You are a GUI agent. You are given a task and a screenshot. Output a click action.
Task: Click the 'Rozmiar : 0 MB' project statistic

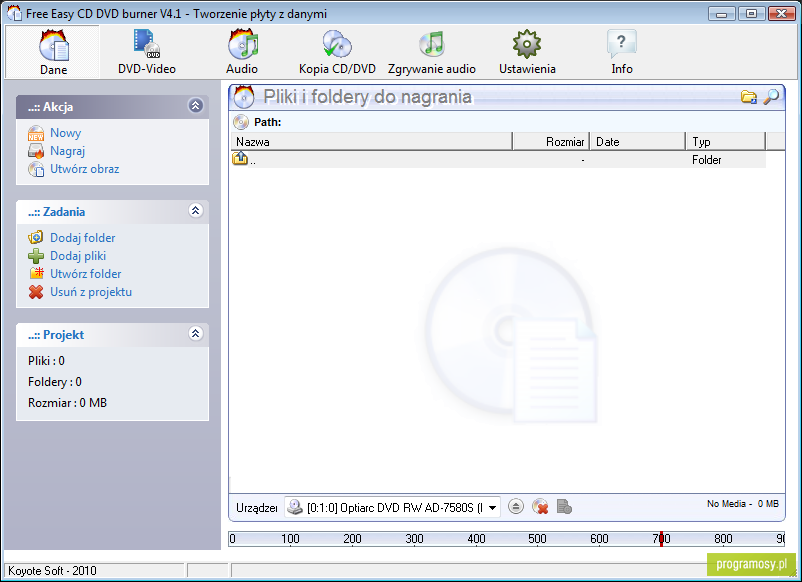pos(68,403)
